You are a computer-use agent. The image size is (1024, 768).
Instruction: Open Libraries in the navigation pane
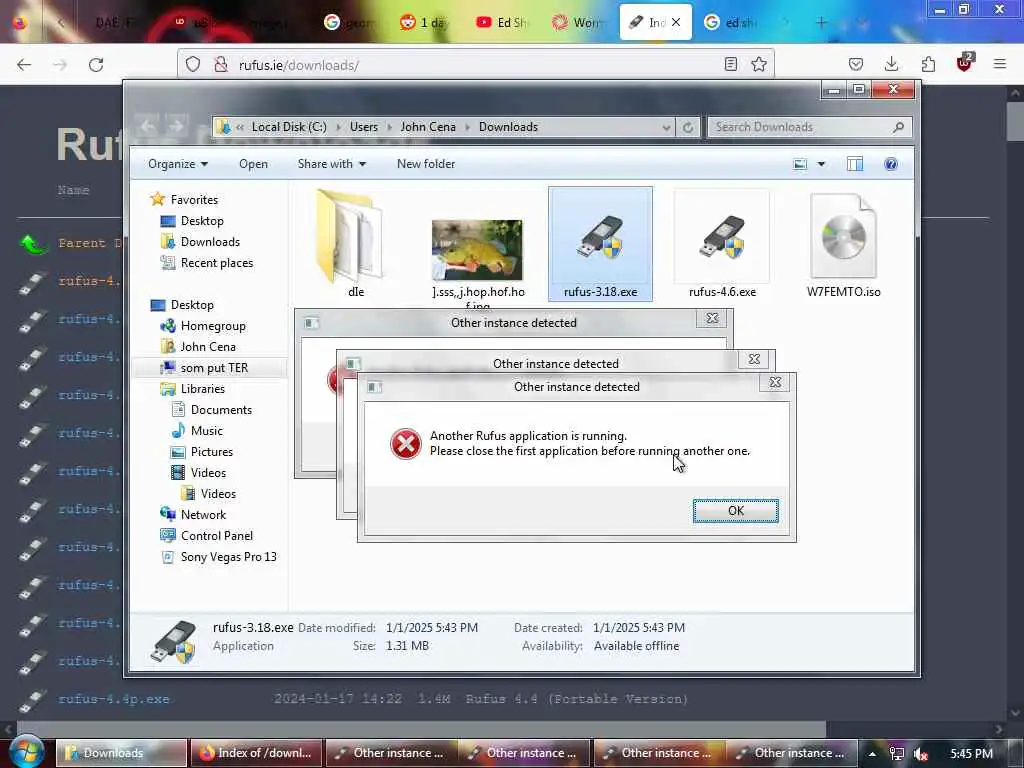pos(202,389)
